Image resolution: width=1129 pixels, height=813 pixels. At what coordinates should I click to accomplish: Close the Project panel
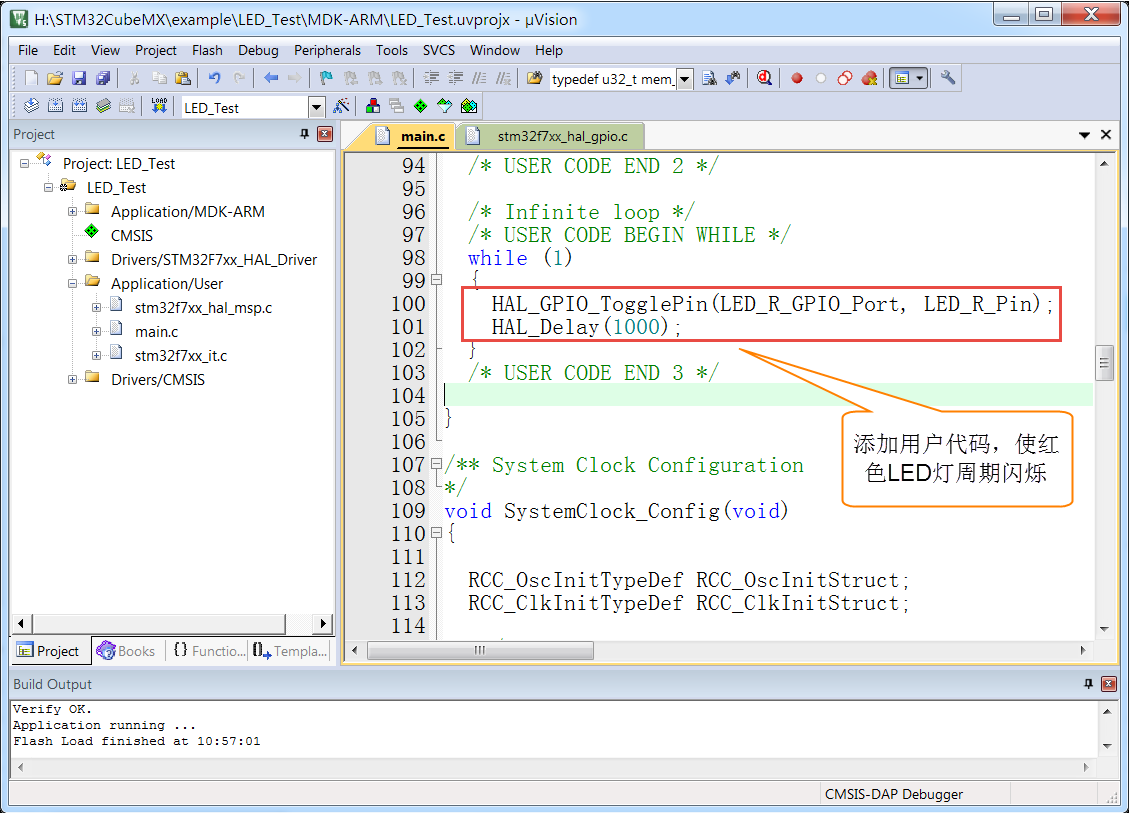[x=325, y=134]
